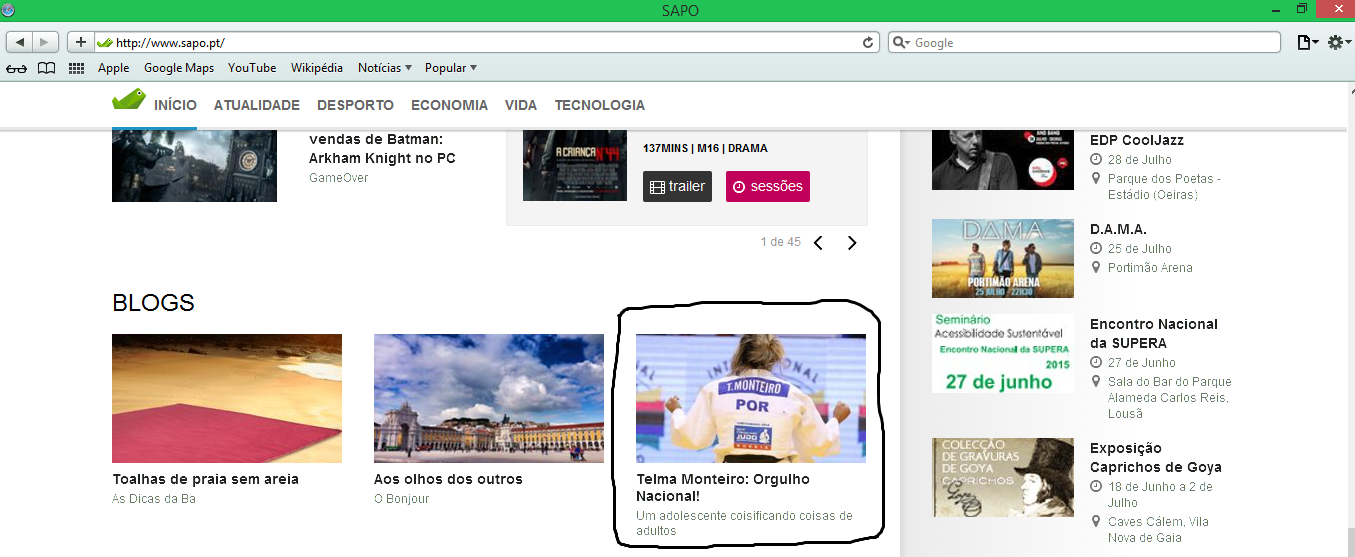This screenshot has width=1355, height=557.
Task: Open Encontro Nacional da SUPERA event
Action: [x=1154, y=333]
